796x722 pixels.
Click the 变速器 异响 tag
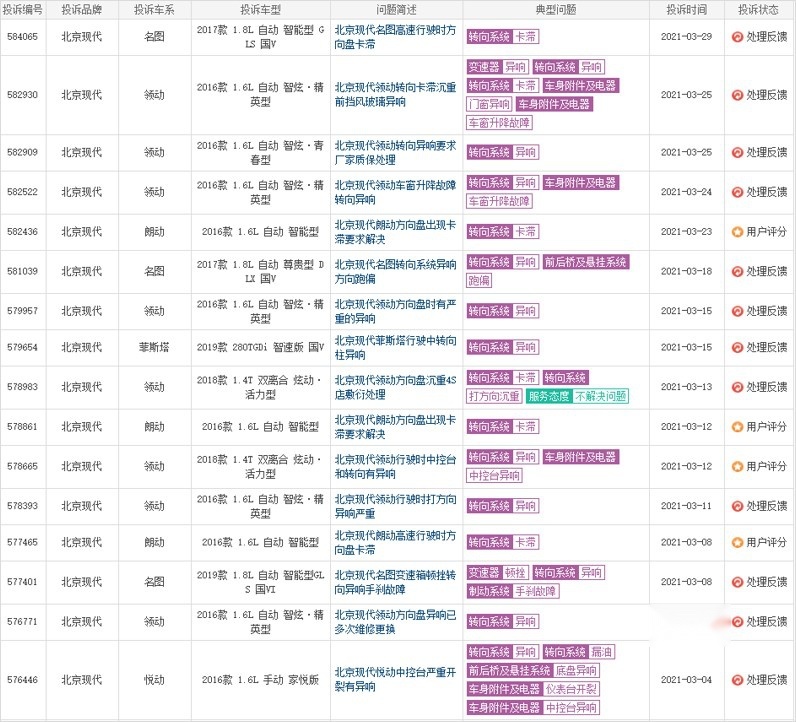498,67
